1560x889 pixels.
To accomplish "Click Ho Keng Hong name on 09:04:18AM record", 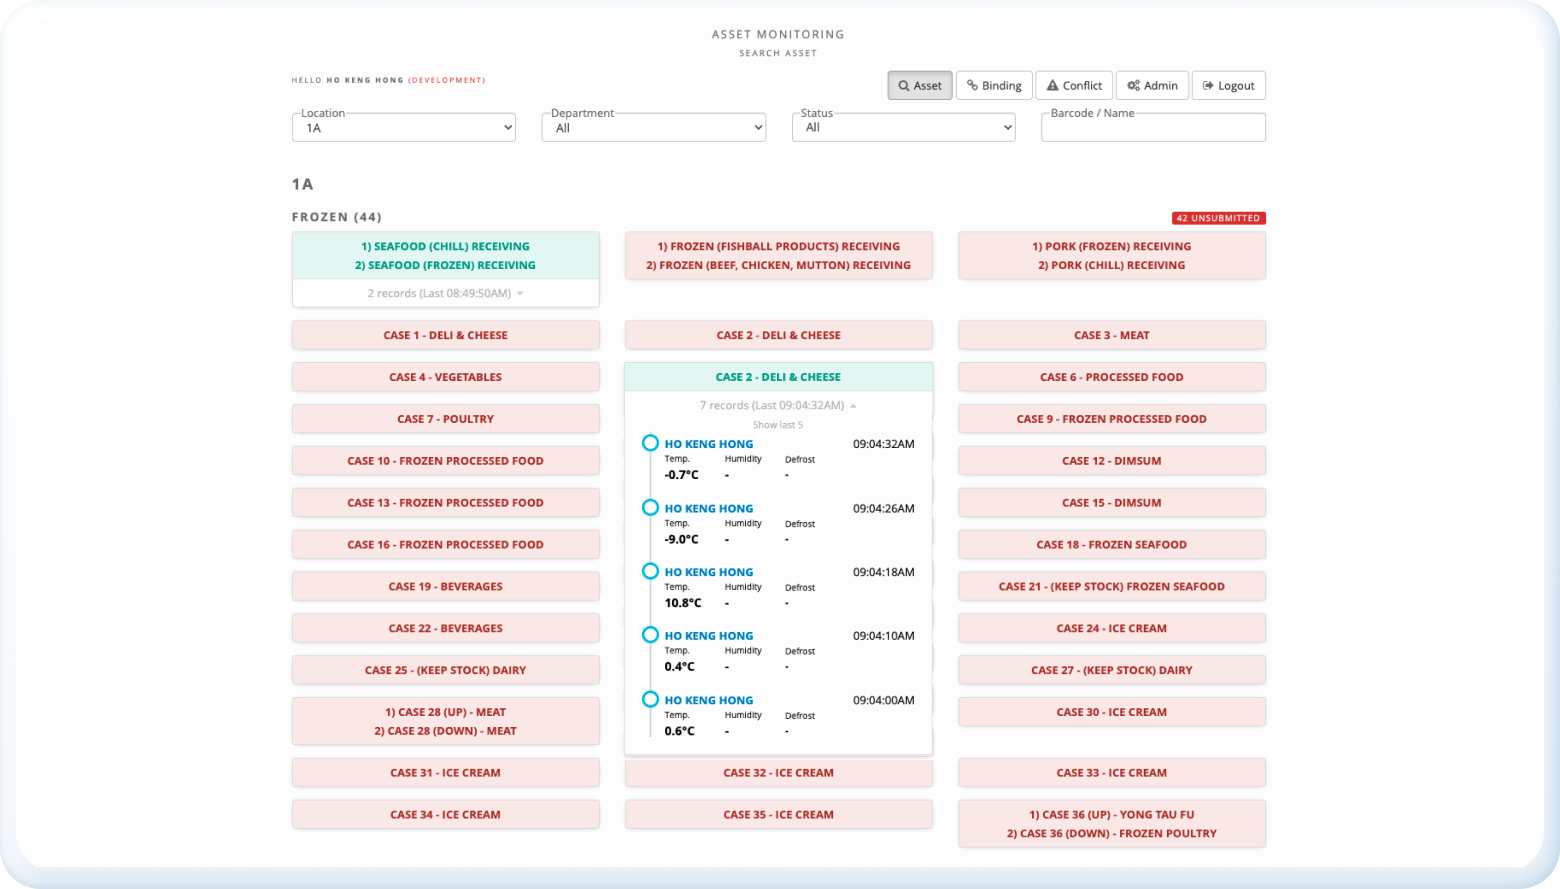I will [709, 572].
